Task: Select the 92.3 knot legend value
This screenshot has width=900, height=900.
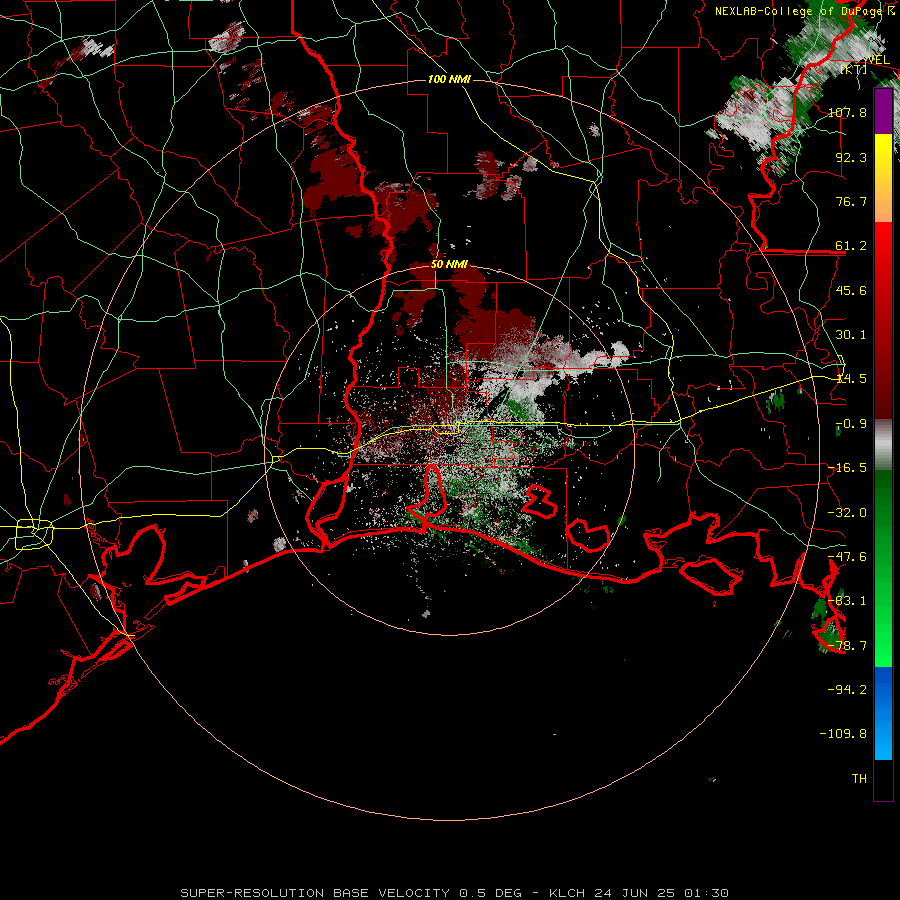Action: coord(851,157)
